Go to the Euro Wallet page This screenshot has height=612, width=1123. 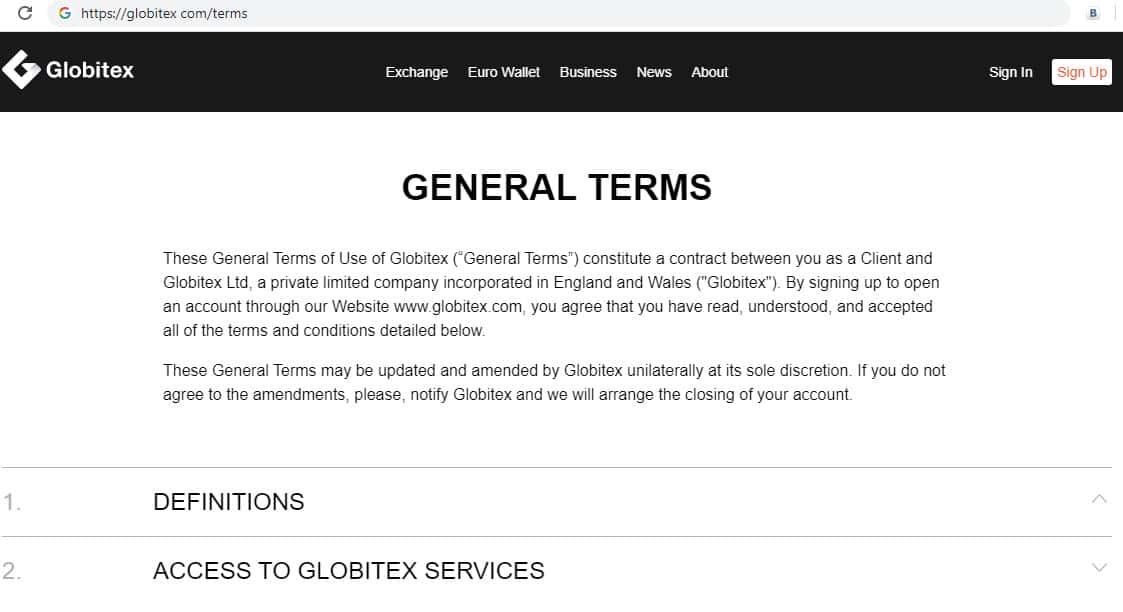pyautogui.click(x=504, y=72)
